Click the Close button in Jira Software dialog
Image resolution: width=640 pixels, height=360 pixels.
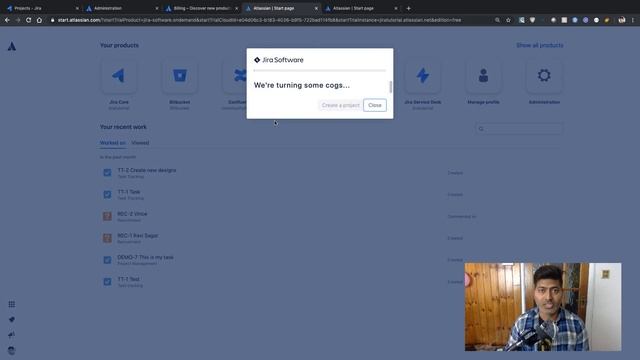pyautogui.click(x=375, y=105)
